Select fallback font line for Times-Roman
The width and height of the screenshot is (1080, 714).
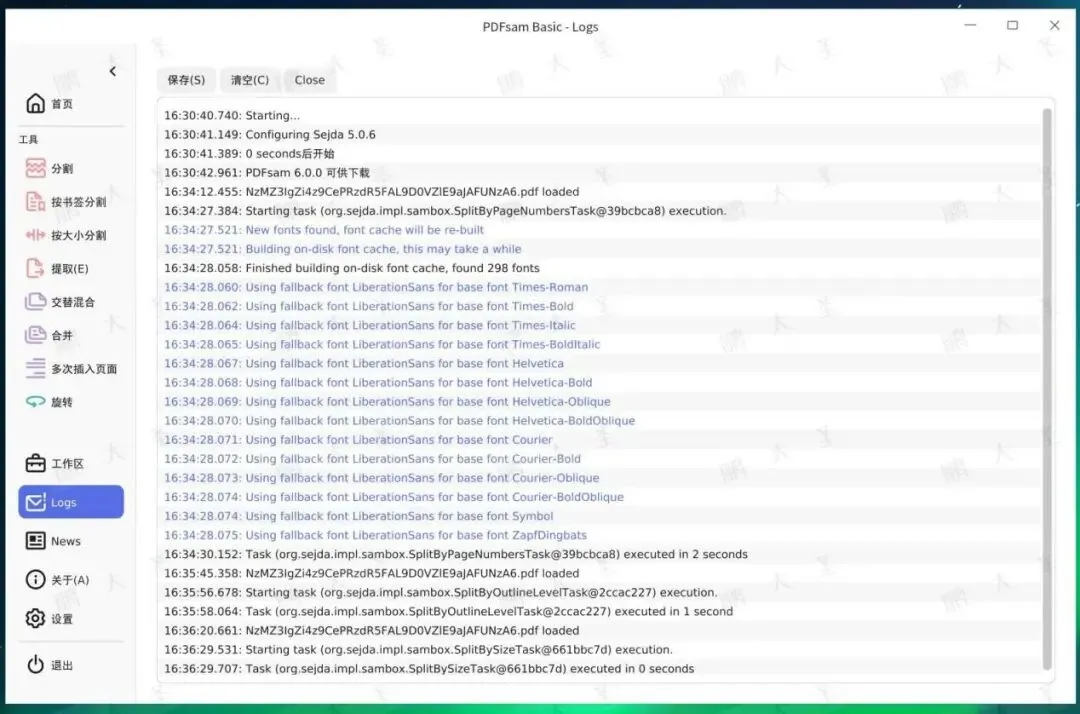coord(599,287)
